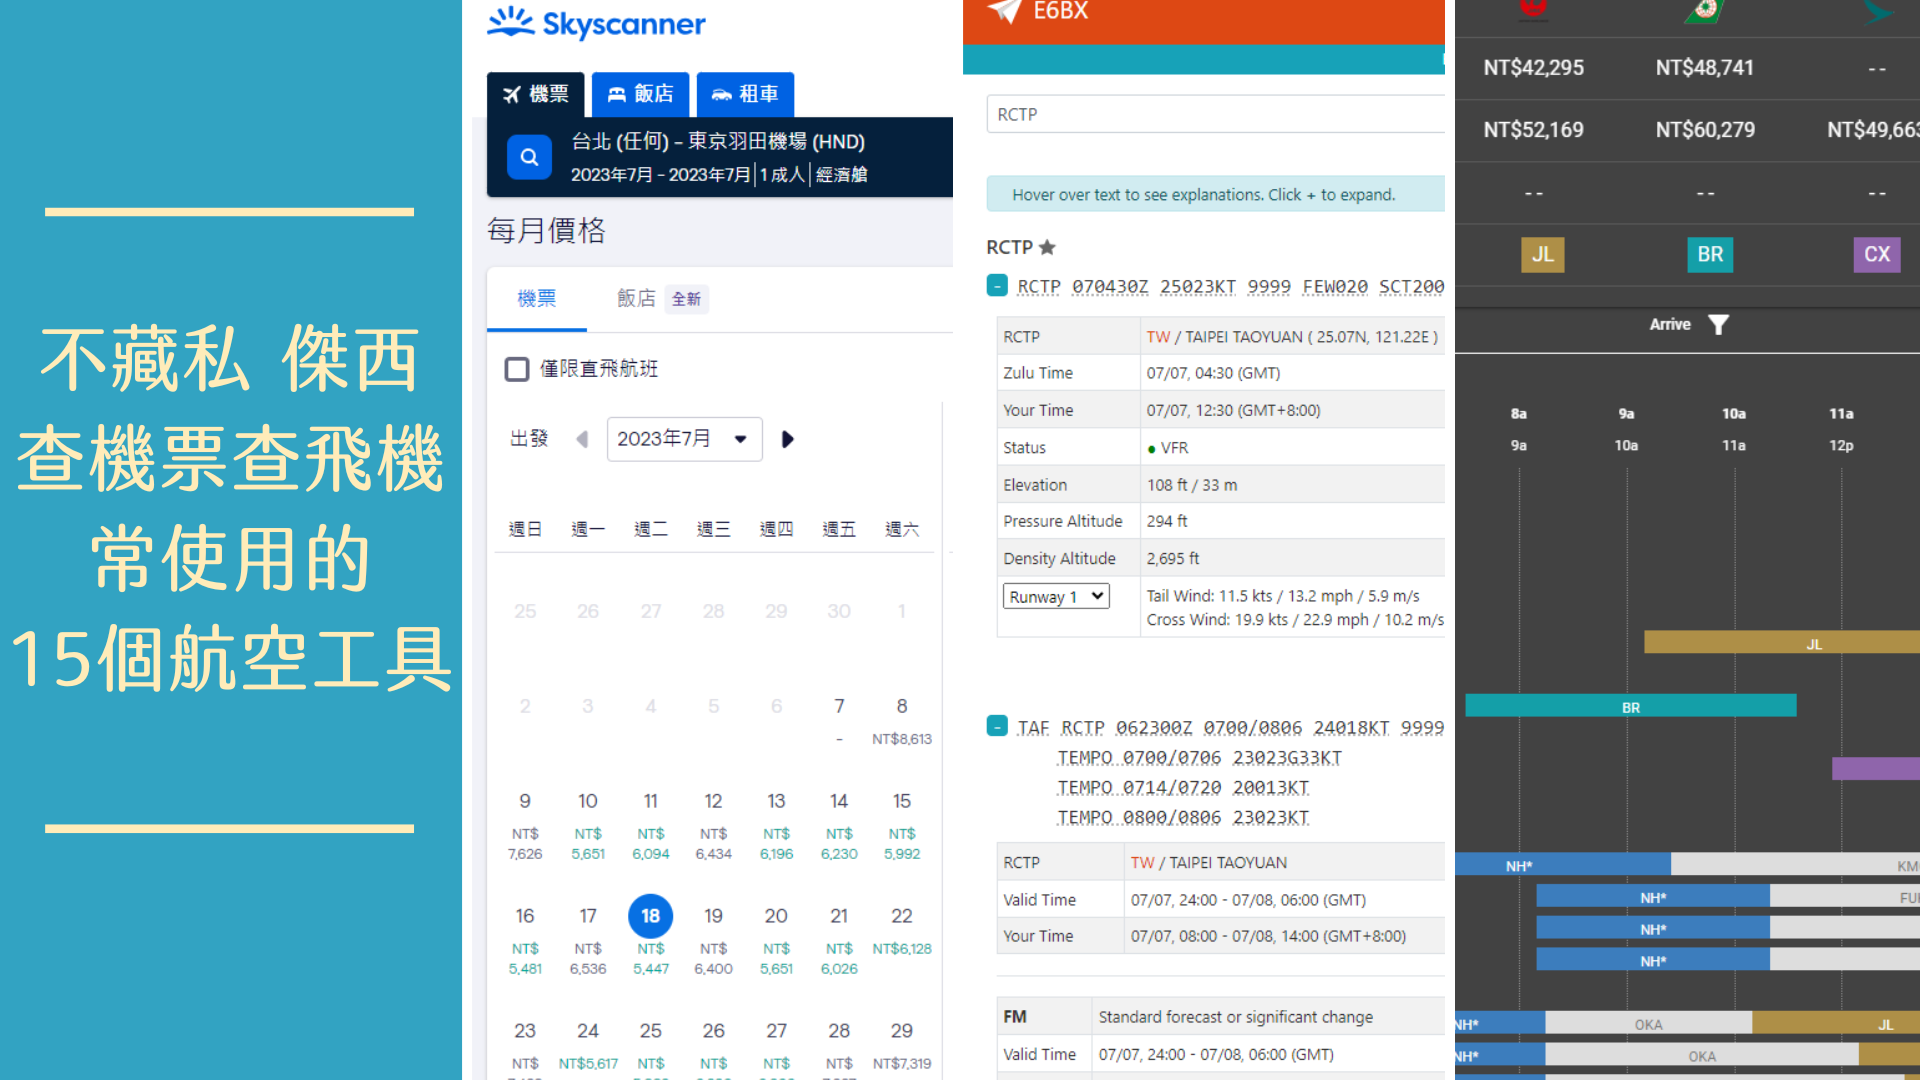The width and height of the screenshot is (1920, 1080).
Task: Select July 11 priced NT$6,094
Action: point(651,826)
